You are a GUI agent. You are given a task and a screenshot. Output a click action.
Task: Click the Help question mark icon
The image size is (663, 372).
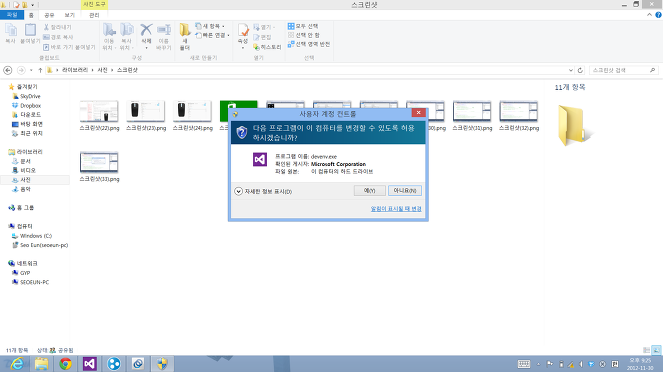coord(658,15)
